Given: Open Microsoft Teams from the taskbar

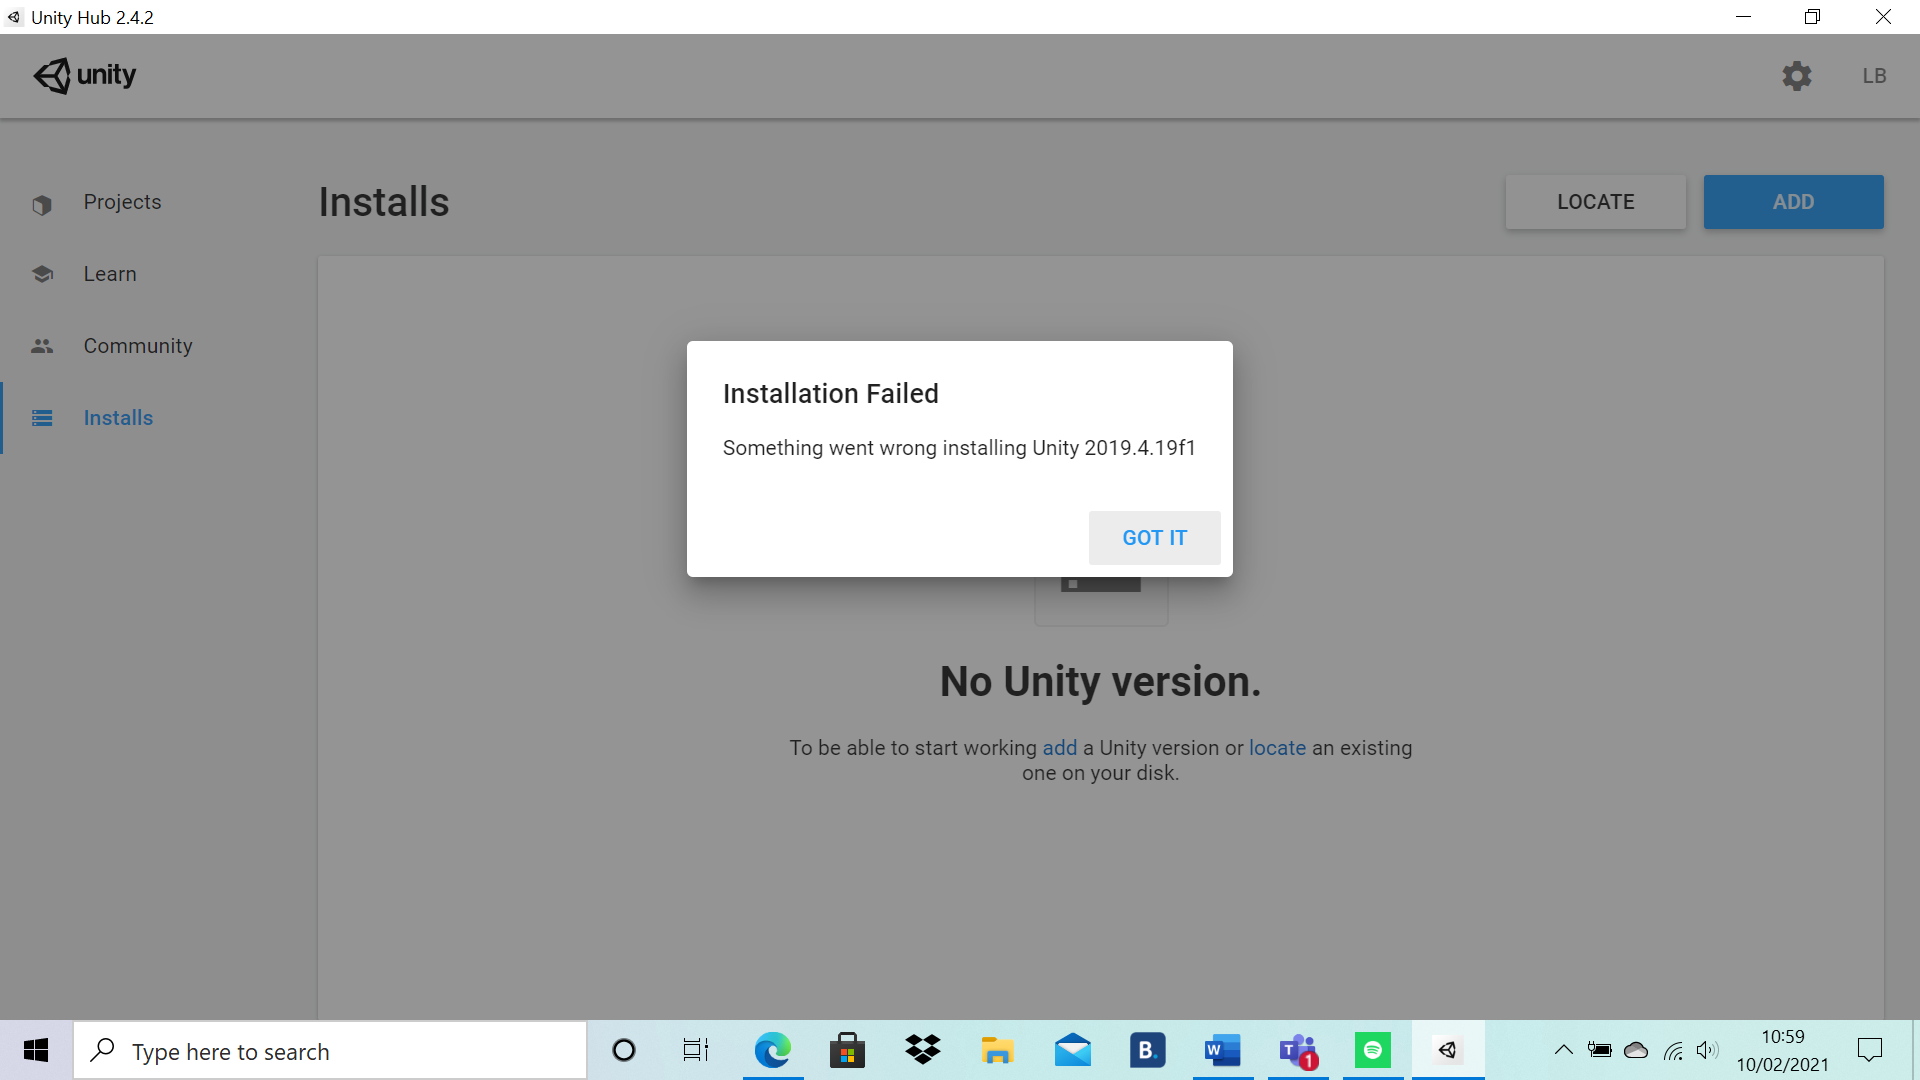Looking at the screenshot, I should (1297, 1050).
